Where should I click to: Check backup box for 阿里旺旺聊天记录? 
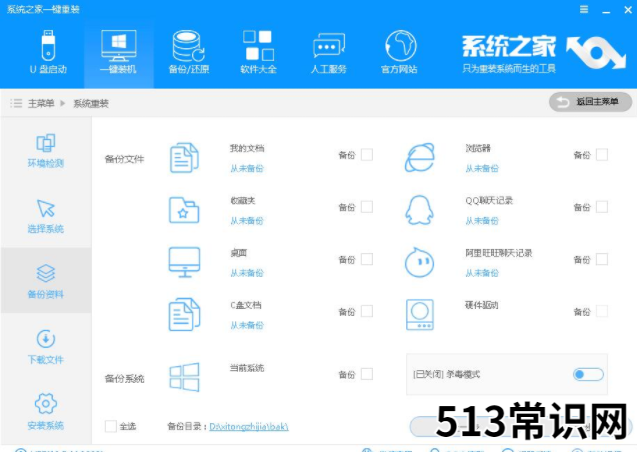602,260
